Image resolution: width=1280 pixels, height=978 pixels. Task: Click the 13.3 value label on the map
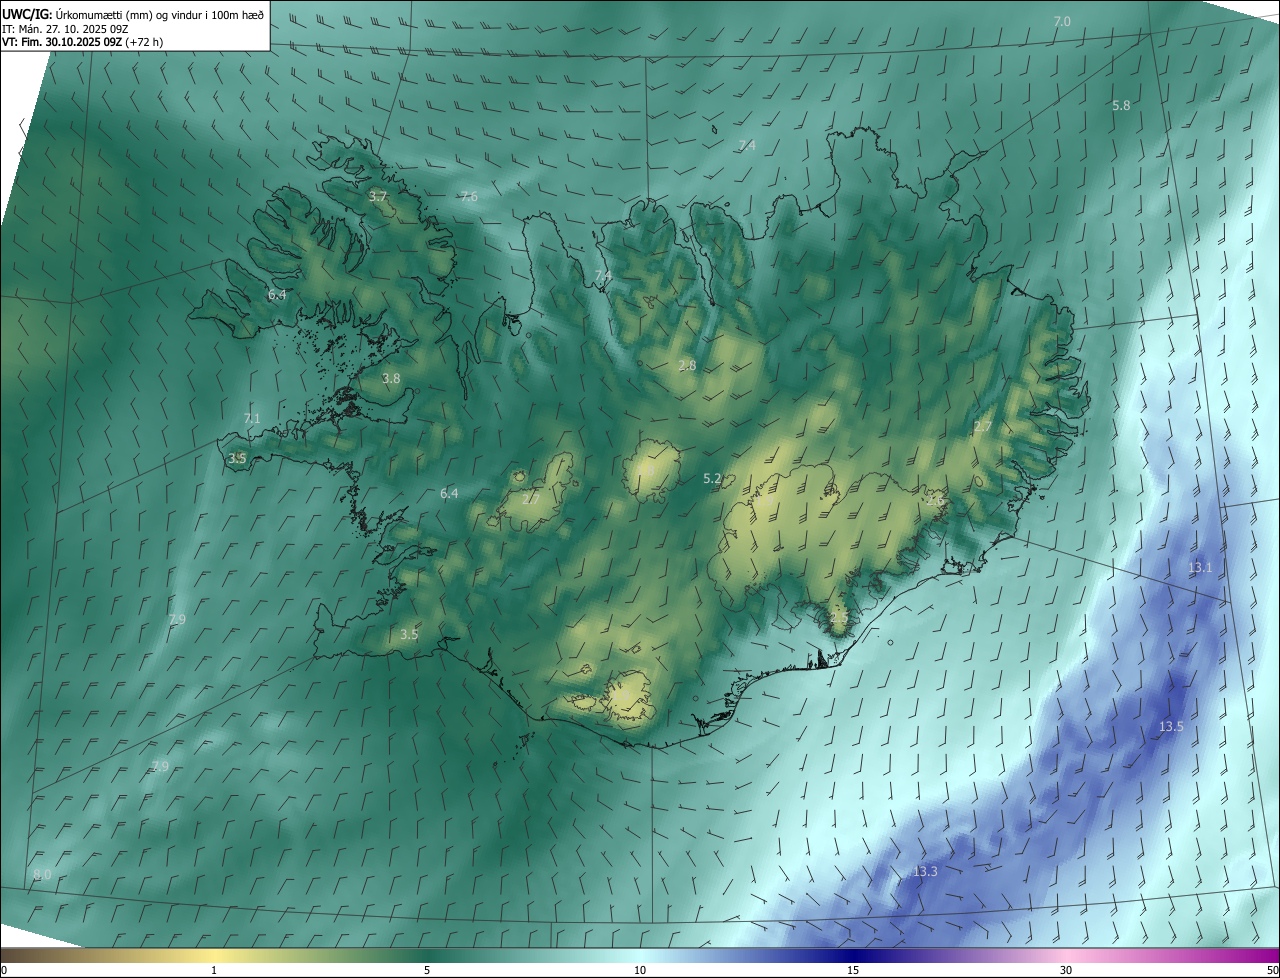coord(925,871)
